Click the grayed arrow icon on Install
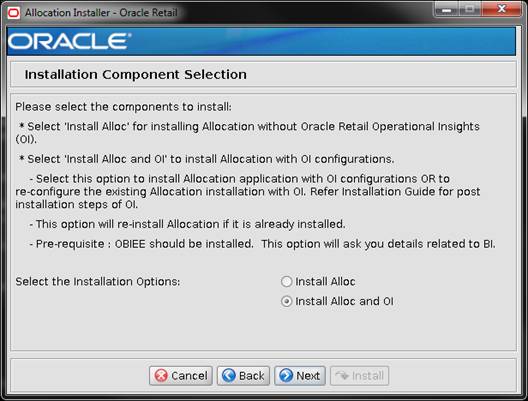Viewport: 528px width, 401px height. tap(342, 376)
